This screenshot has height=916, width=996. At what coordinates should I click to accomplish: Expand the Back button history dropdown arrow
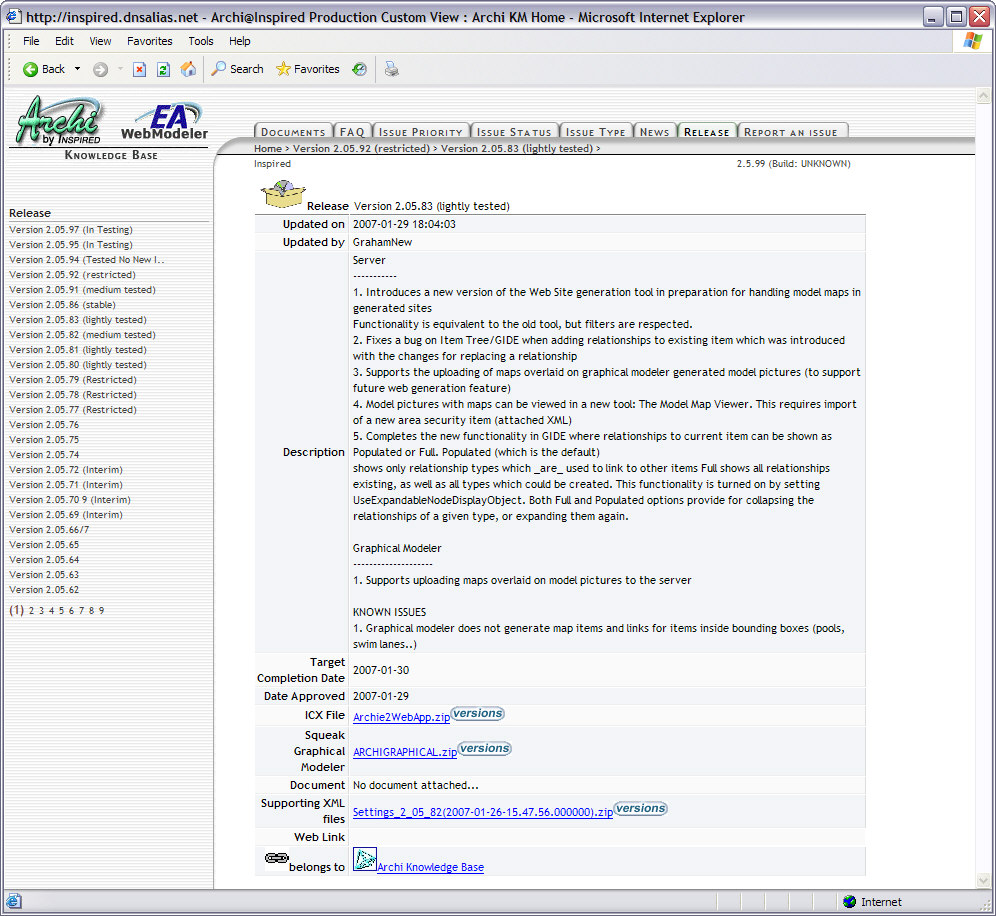coord(78,69)
